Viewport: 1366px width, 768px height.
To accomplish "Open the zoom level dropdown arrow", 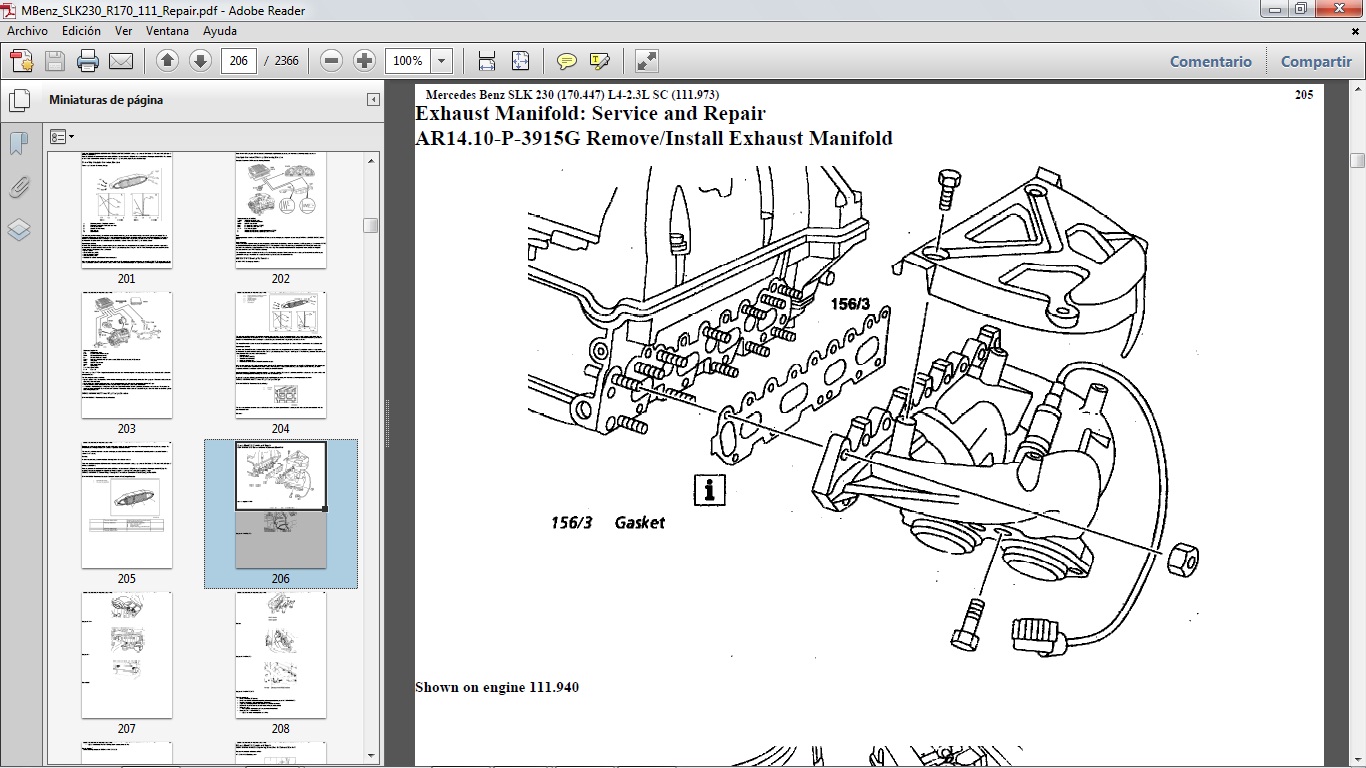I will click(x=442, y=61).
